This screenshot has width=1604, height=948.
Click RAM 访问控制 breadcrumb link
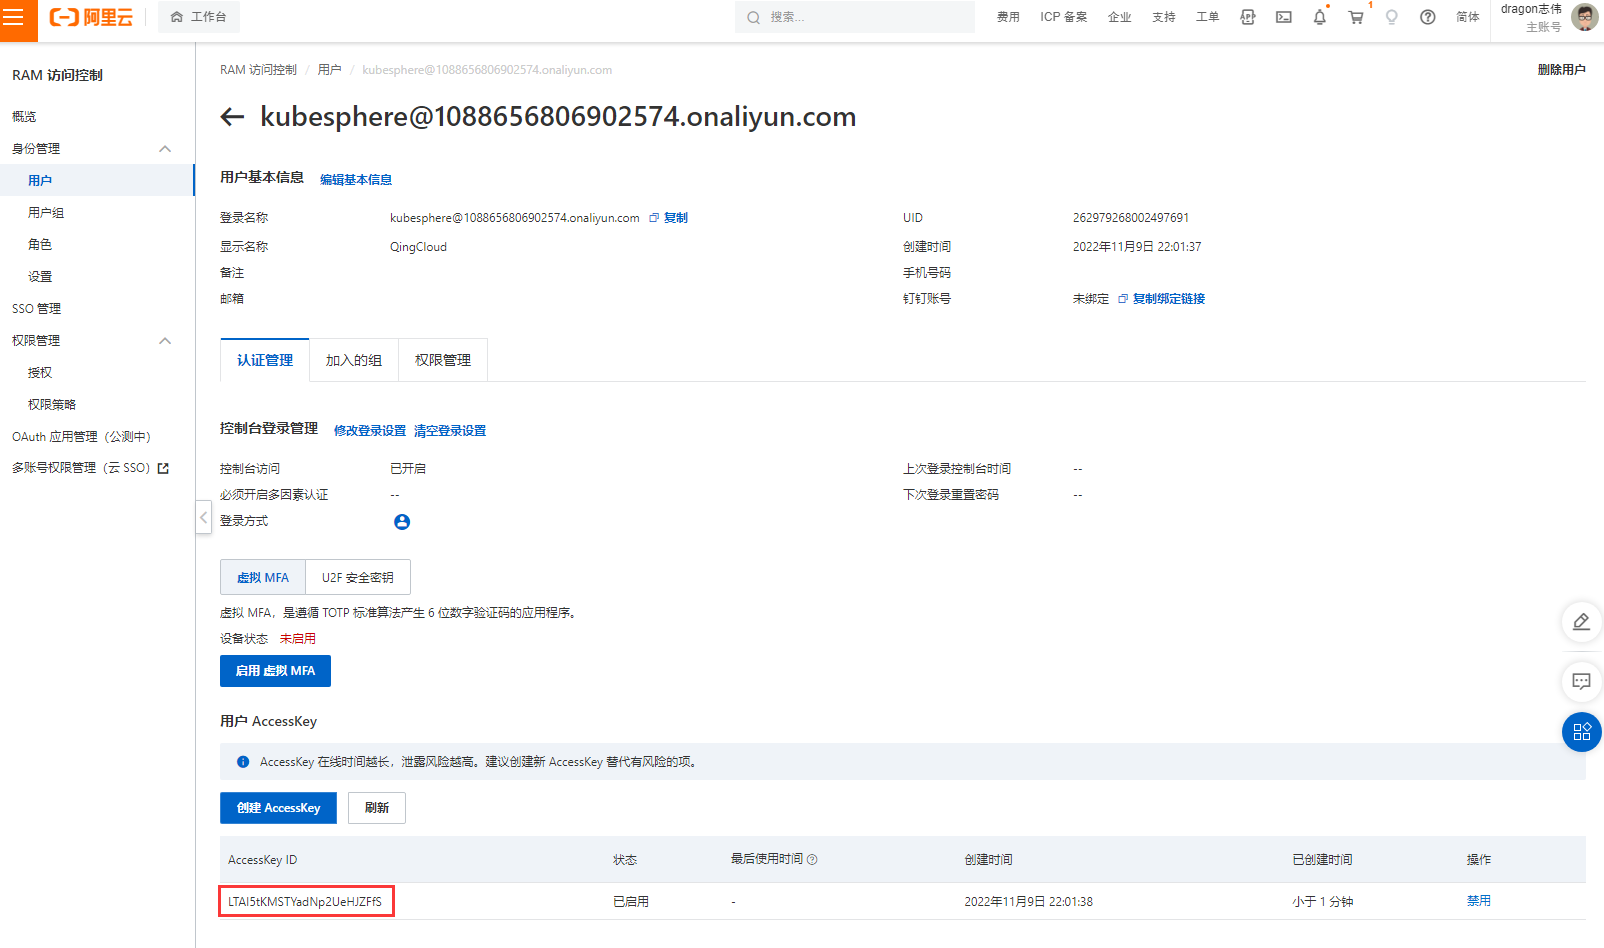pos(258,70)
